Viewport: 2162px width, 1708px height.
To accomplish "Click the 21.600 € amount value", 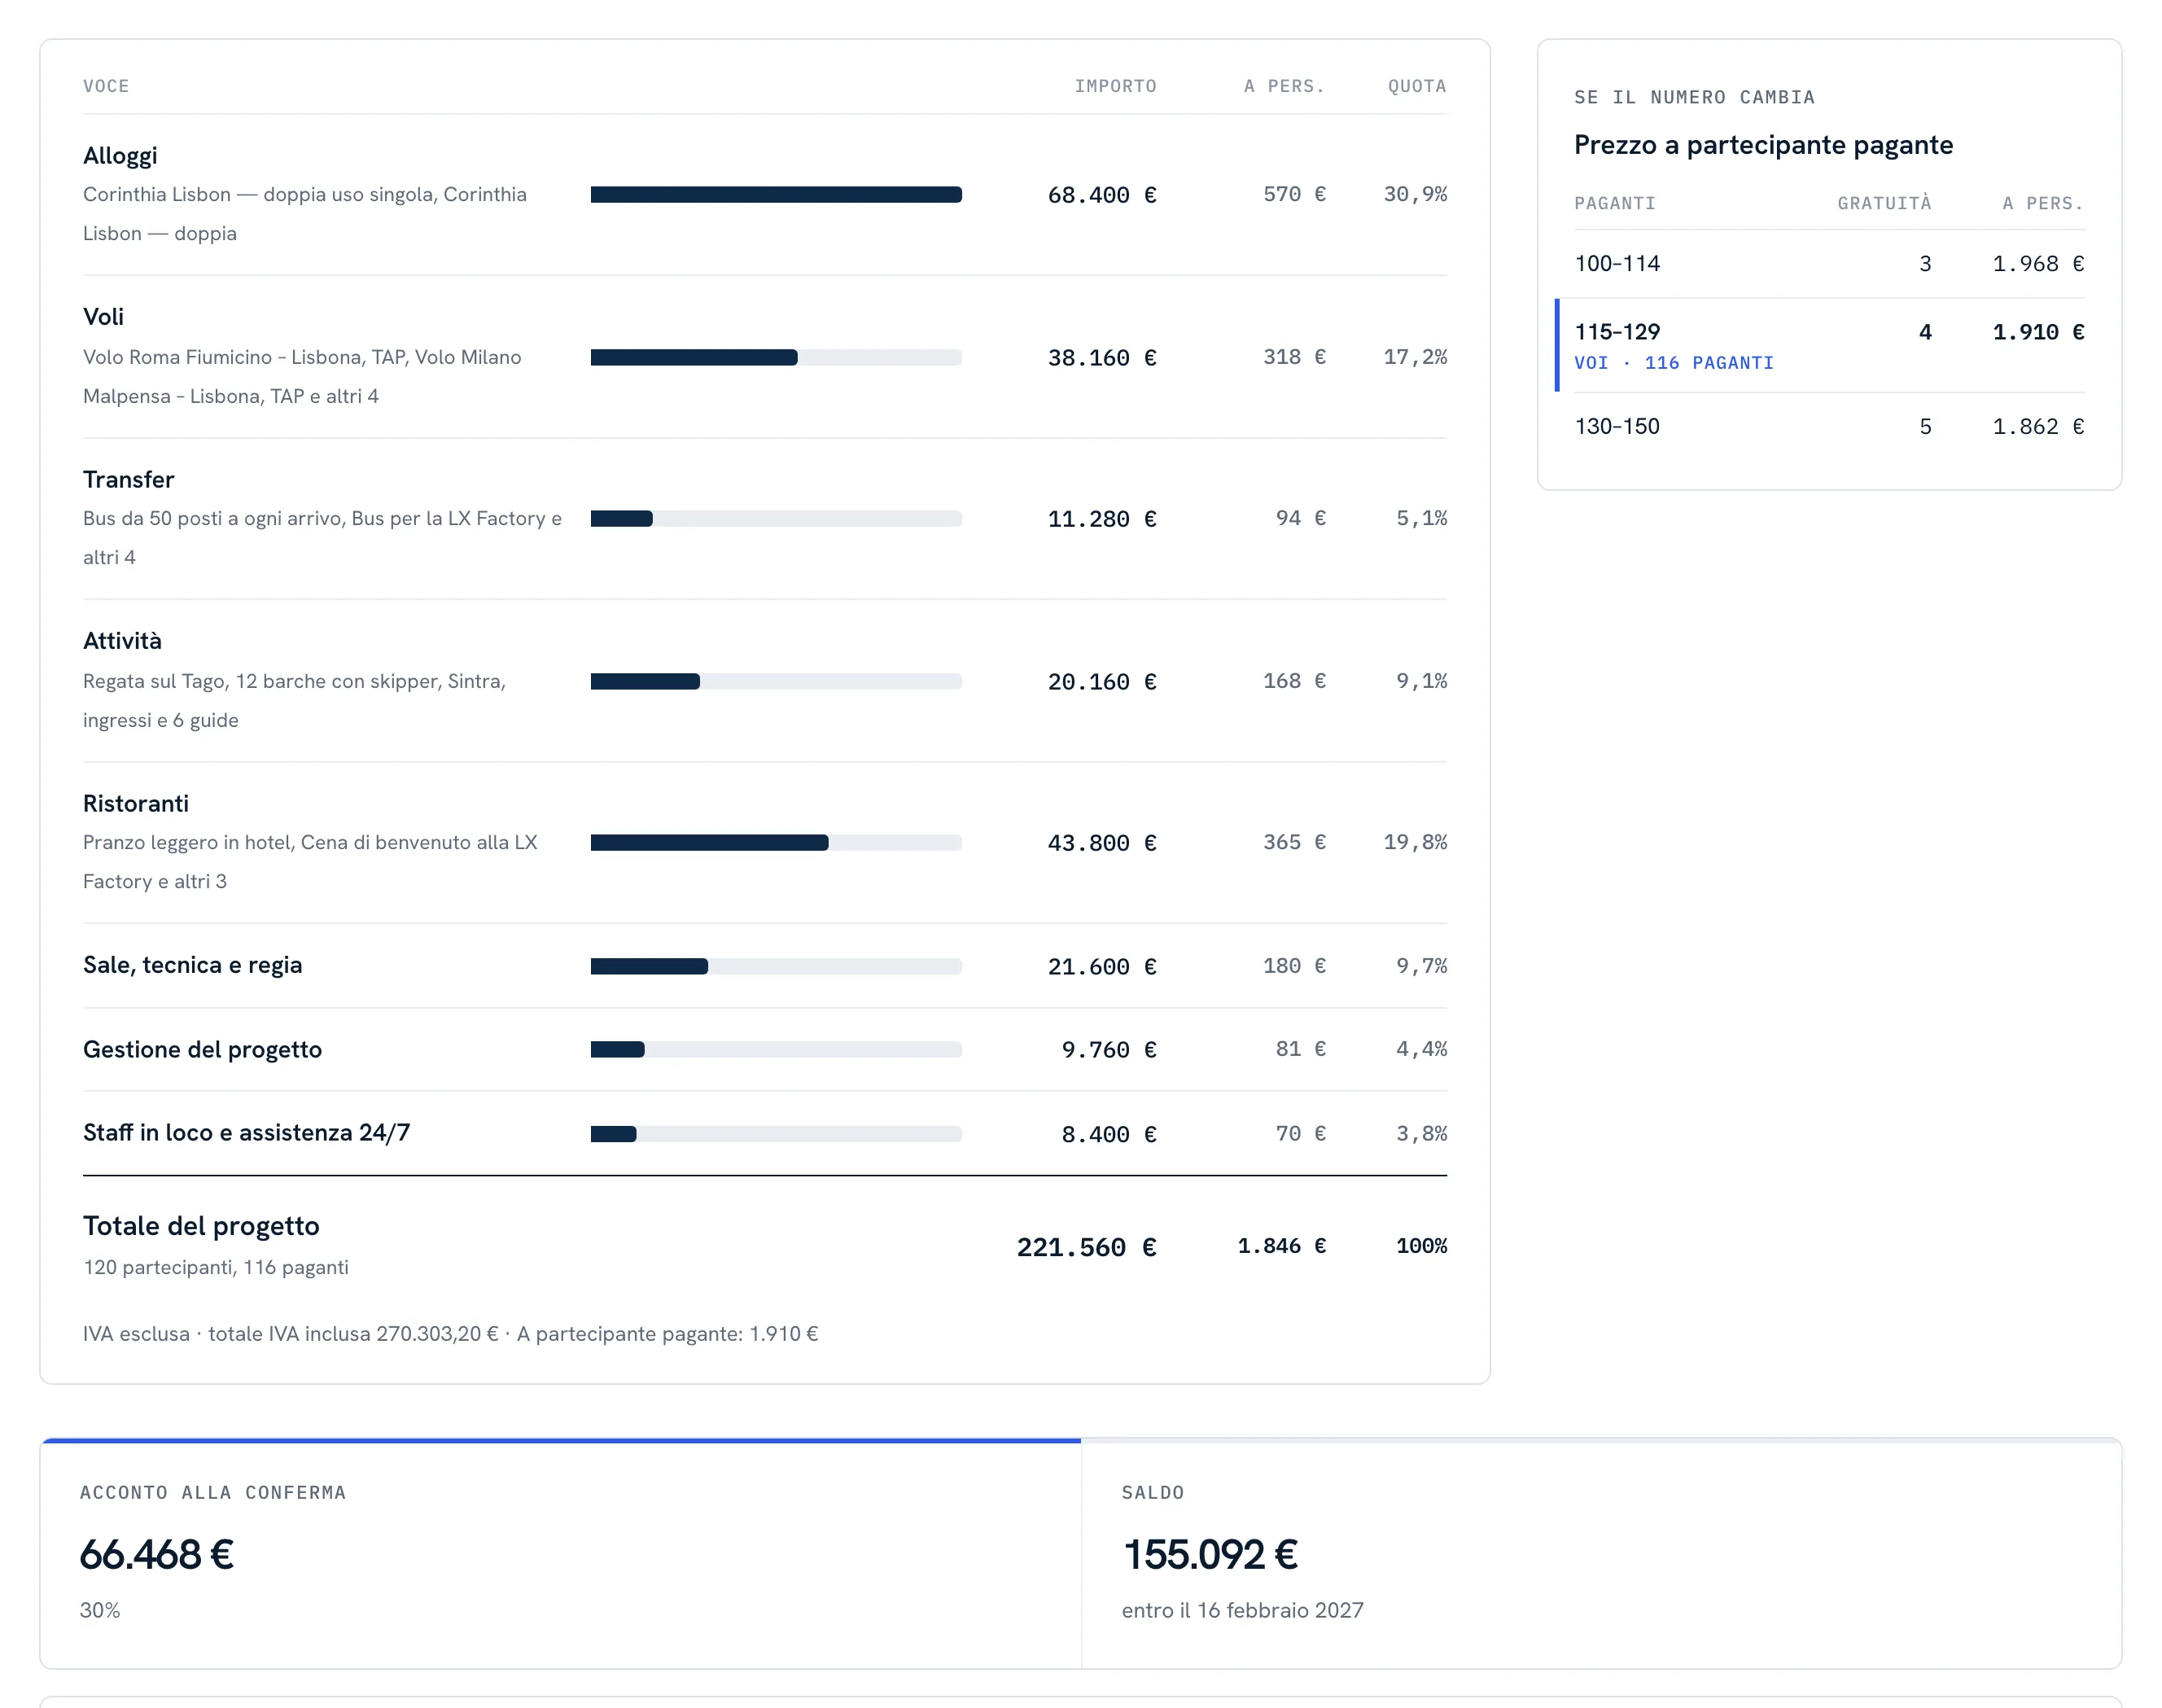I will [x=1101, y=967].
